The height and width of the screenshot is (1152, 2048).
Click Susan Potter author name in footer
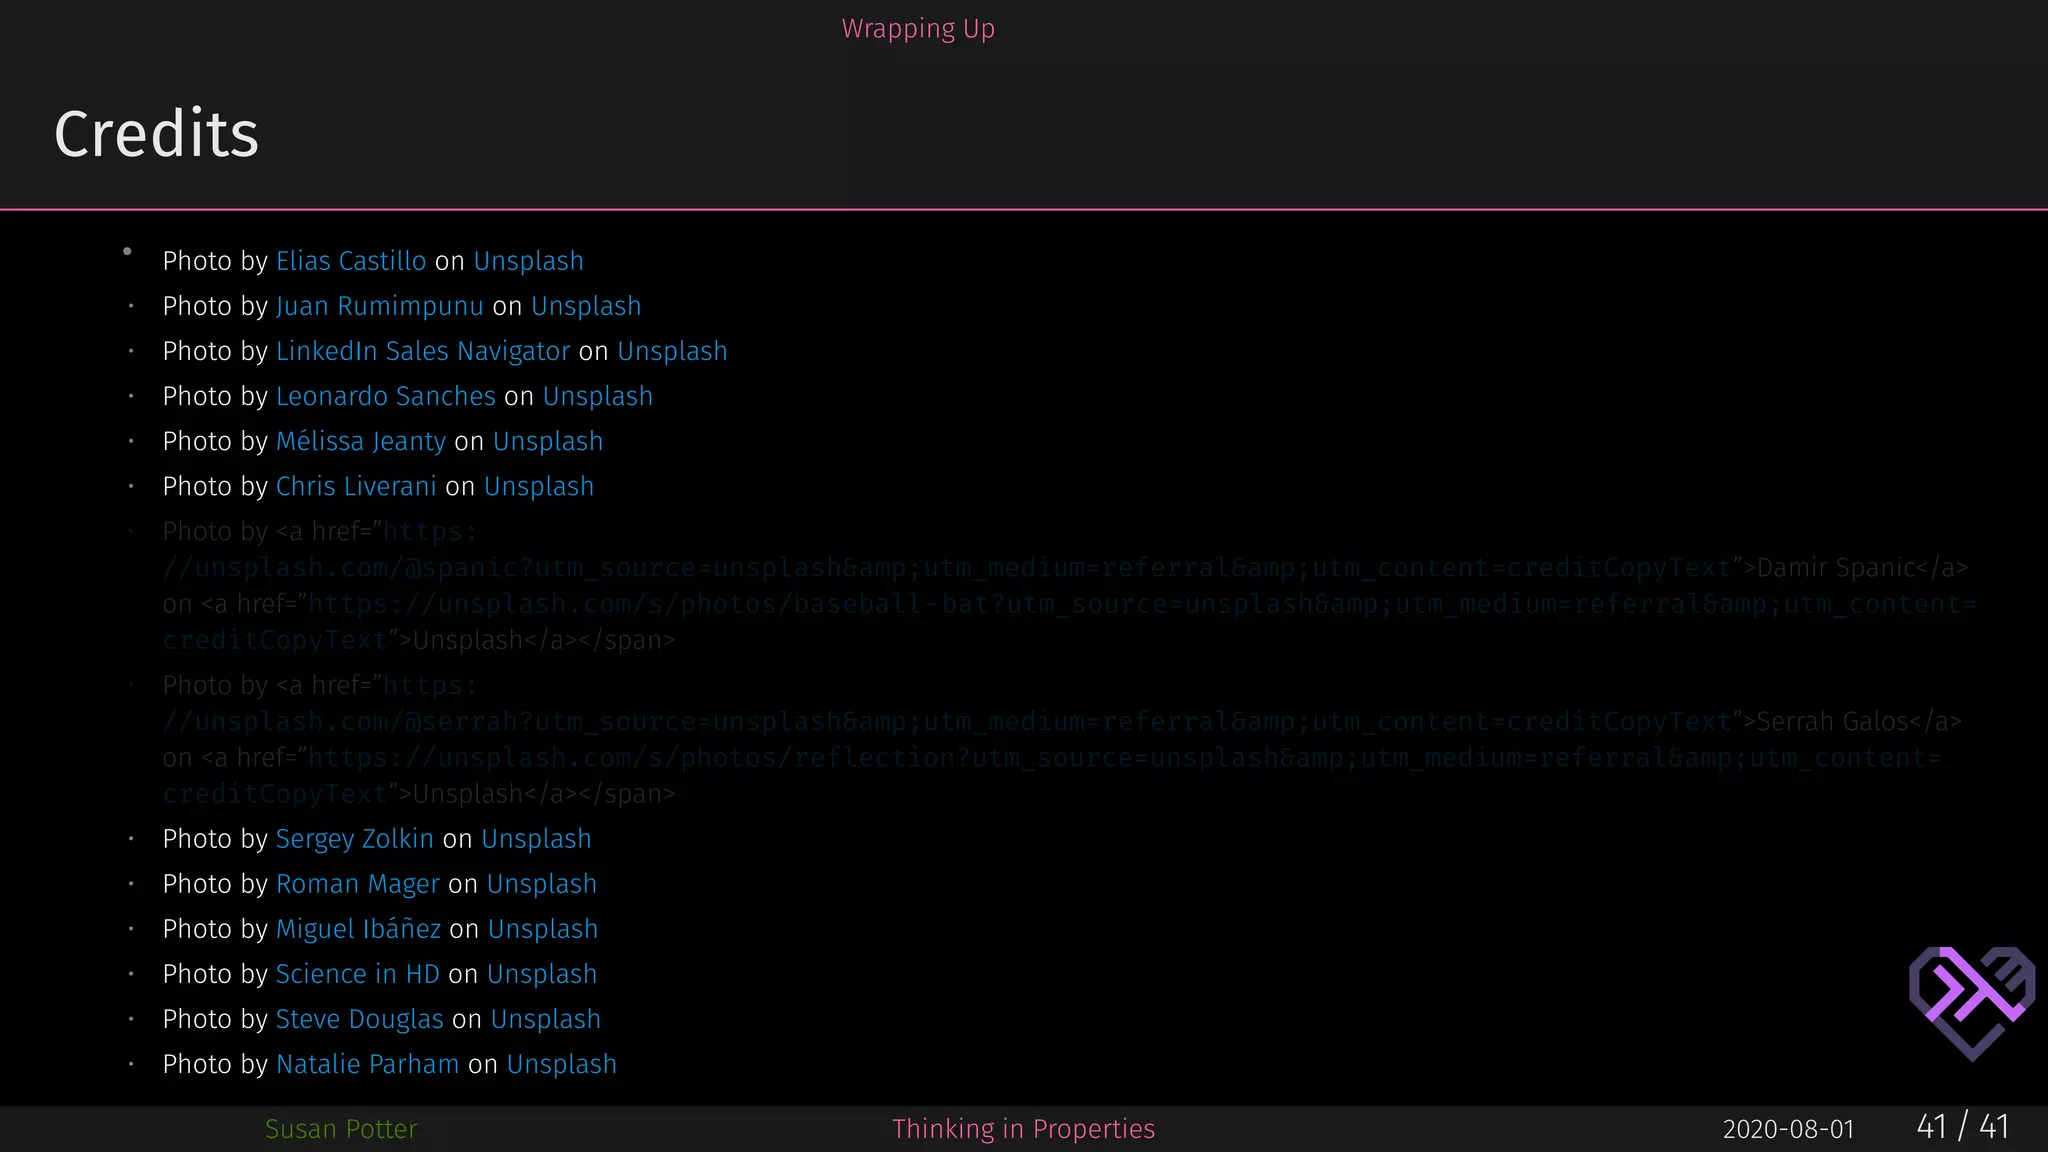(341, 1129)
